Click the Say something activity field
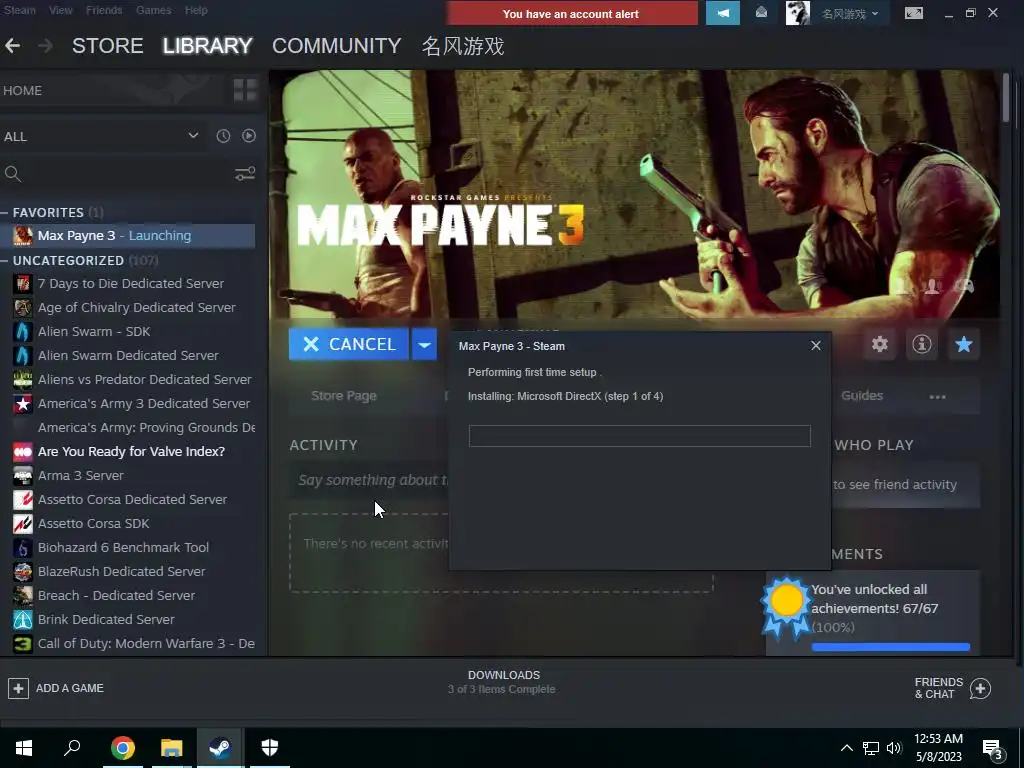The height and width of the screenshot is (768, 1024). coord(370,480)
